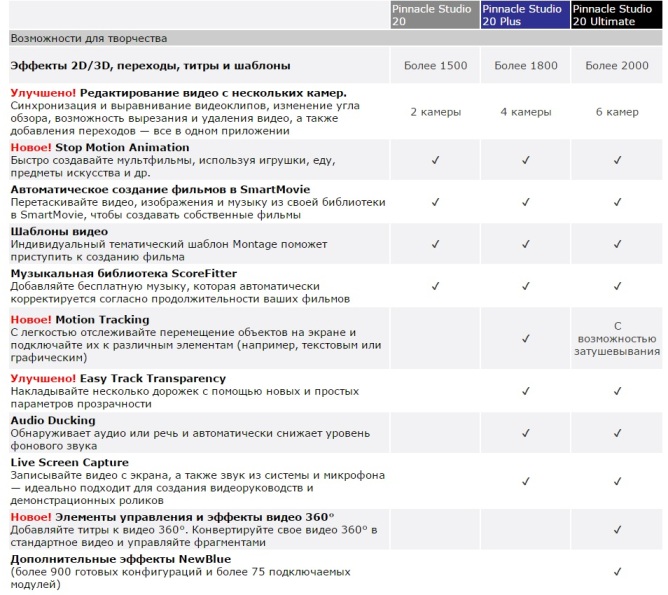Select the Pinnacle Studio 20 Plus column header
The height and width of the screenshot is (595, 668).
(524, 14)
